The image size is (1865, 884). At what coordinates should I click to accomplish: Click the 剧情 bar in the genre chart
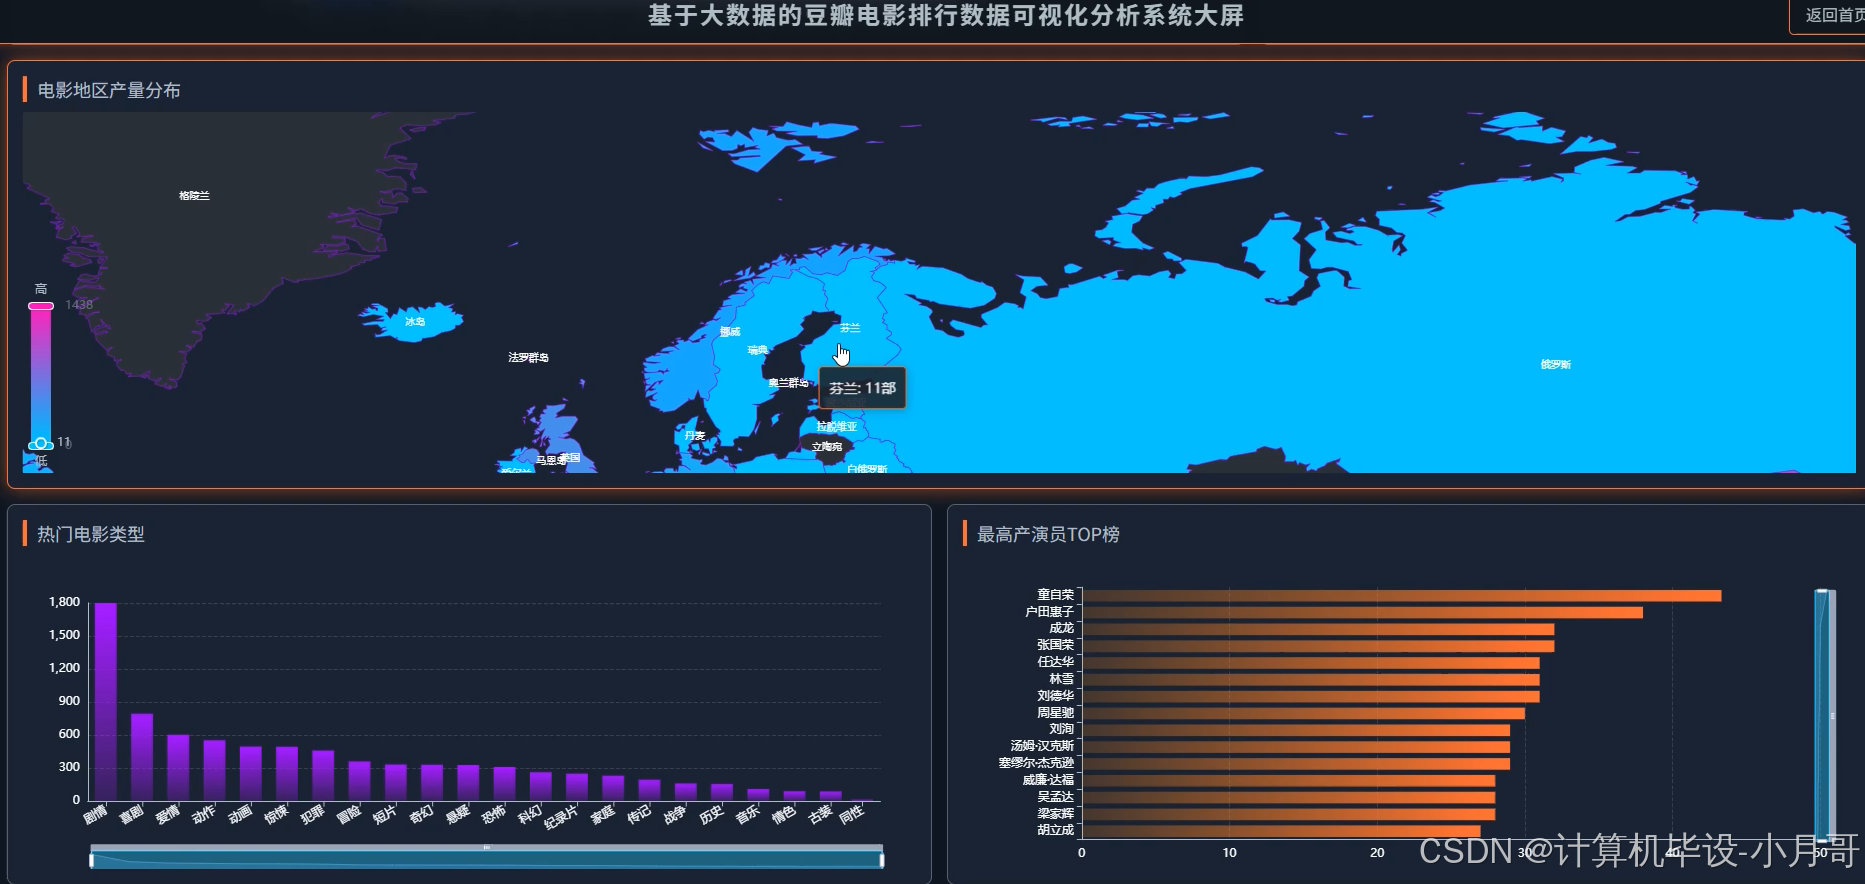(x=106, y=701)
